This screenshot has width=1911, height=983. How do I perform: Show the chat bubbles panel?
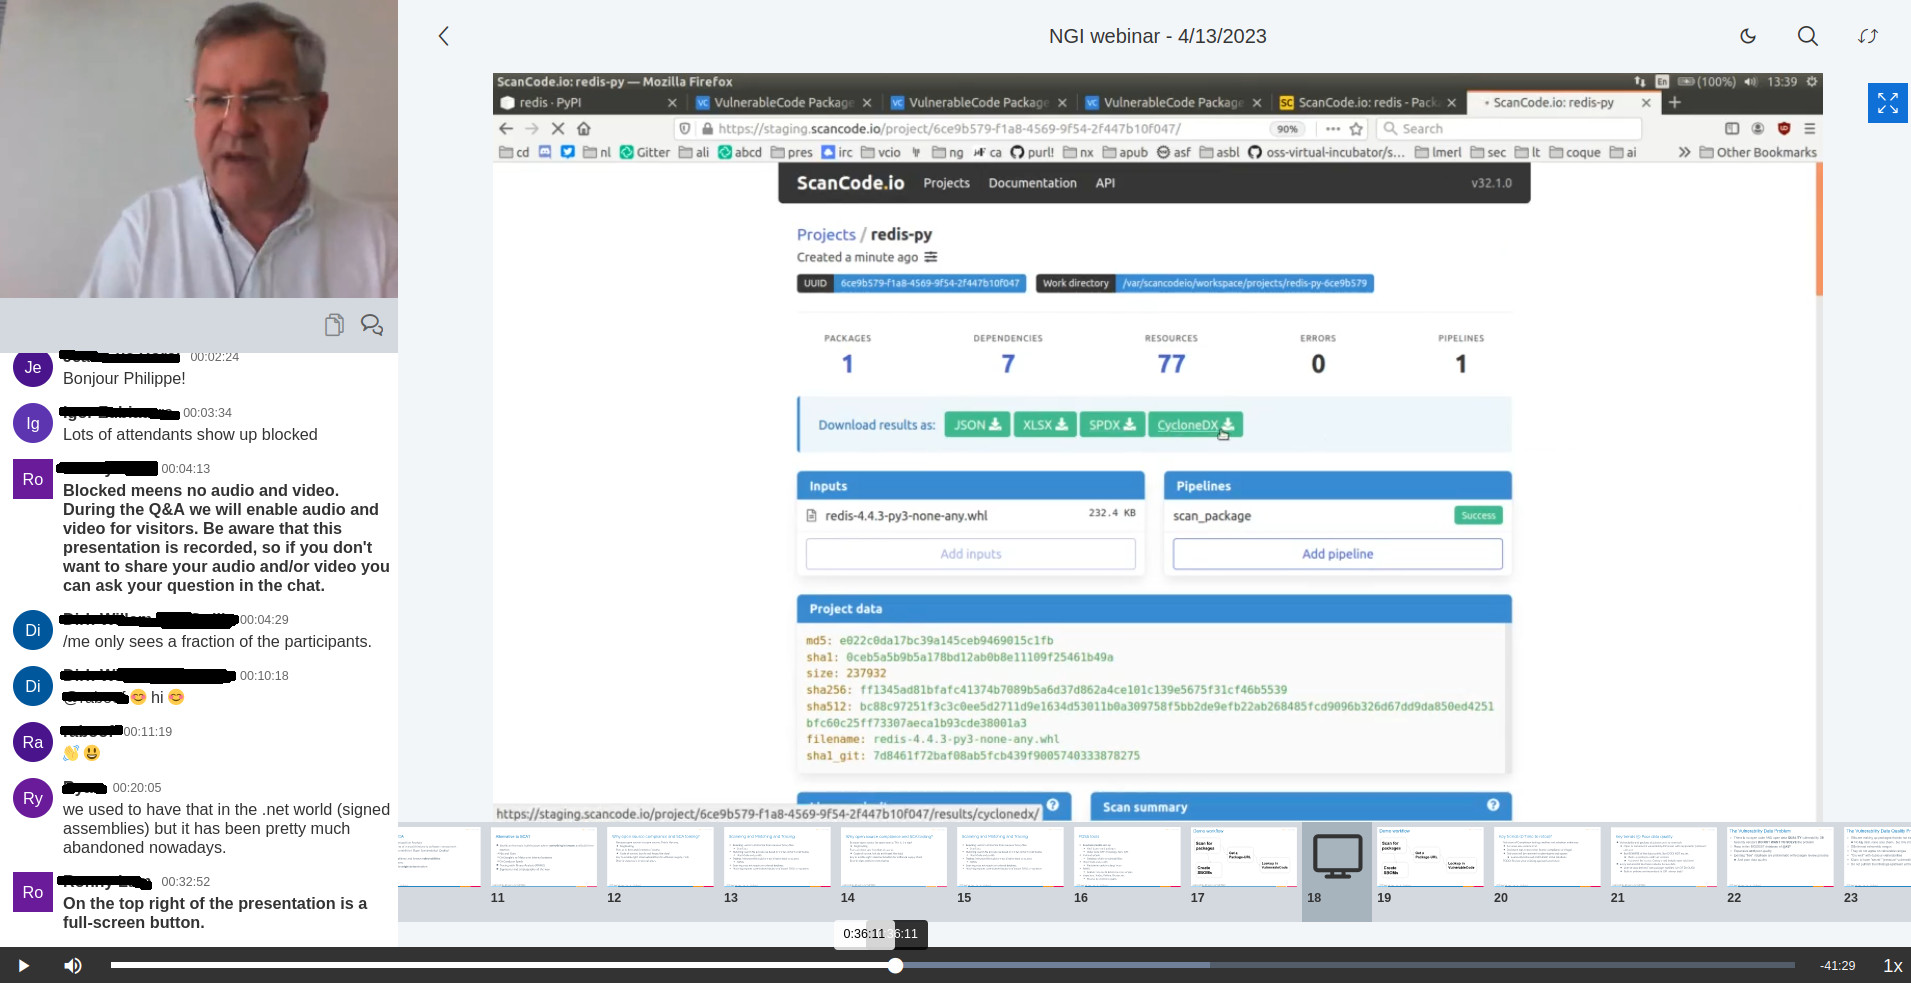[372, 325]
